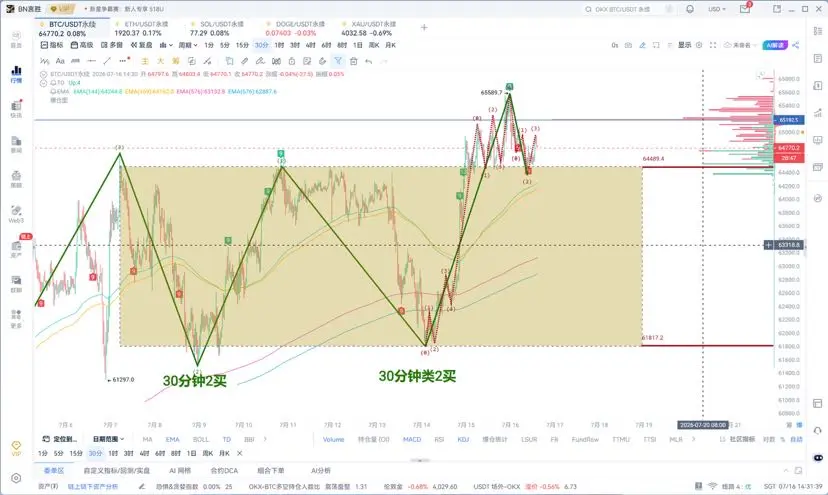Delete drawings with trash icon
The image size is (828, 495).
354,61
